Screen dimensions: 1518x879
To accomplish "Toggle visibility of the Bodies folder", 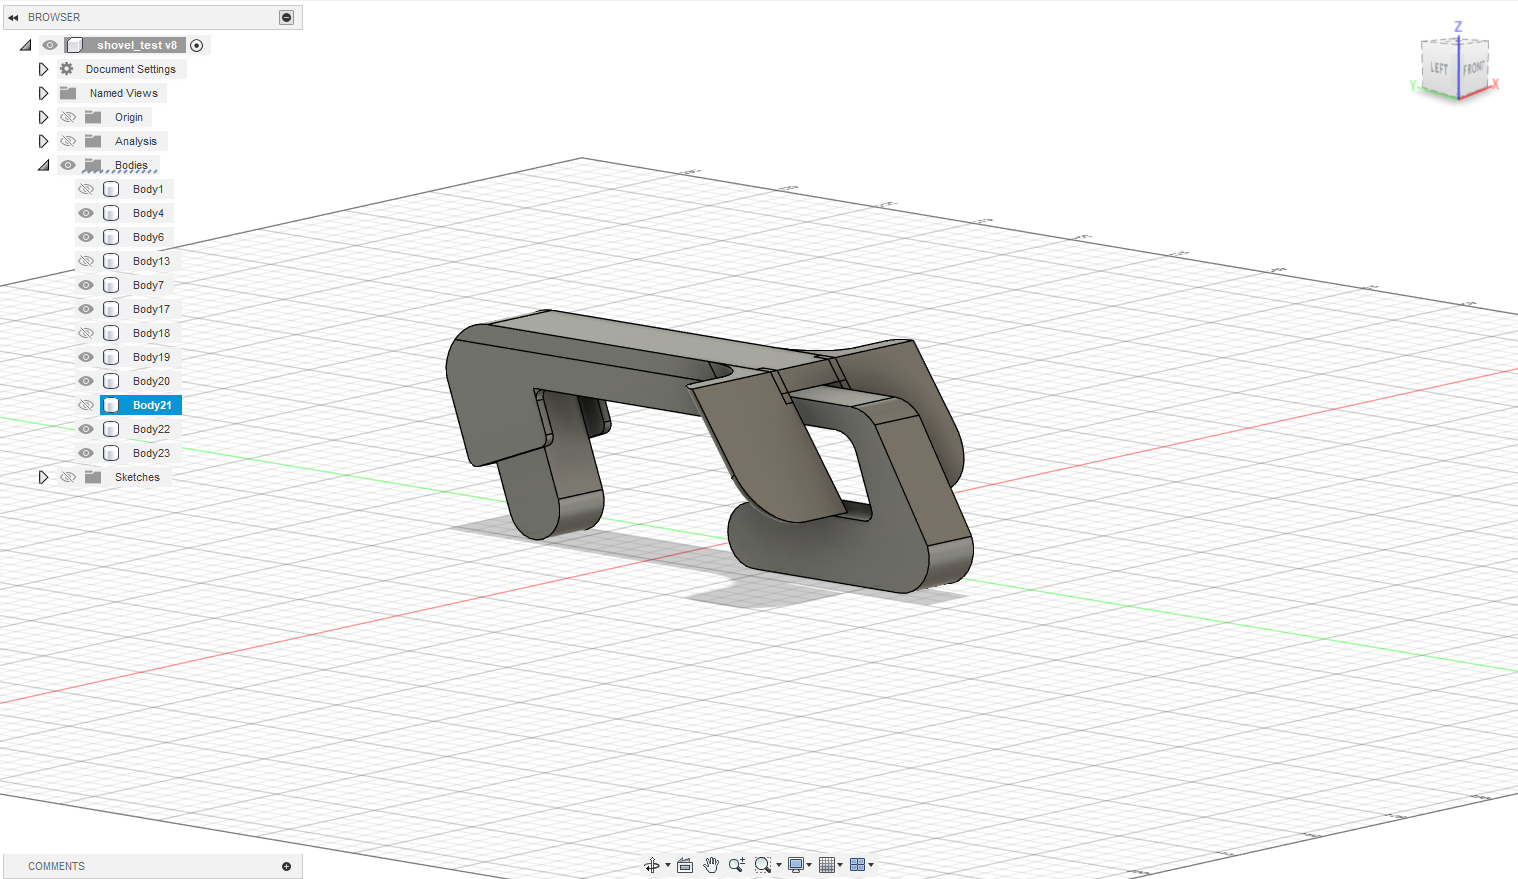I will (x=68, y=165).
